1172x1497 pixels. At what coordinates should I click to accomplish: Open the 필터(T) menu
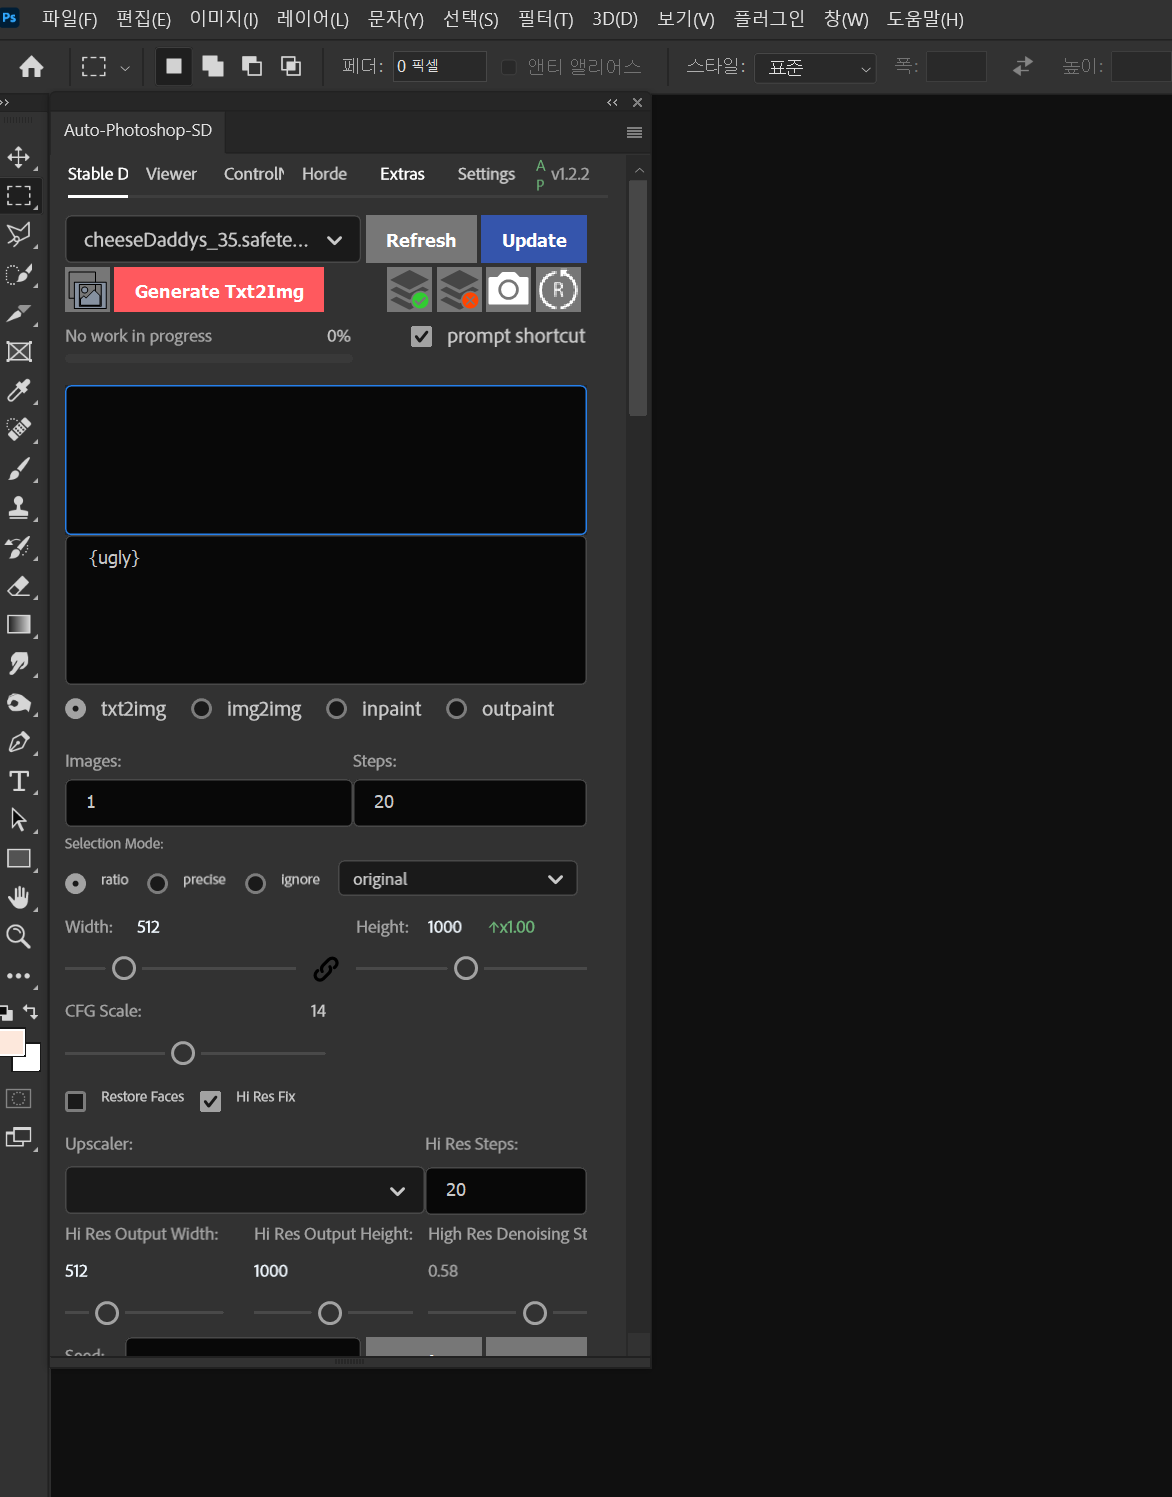545,19
